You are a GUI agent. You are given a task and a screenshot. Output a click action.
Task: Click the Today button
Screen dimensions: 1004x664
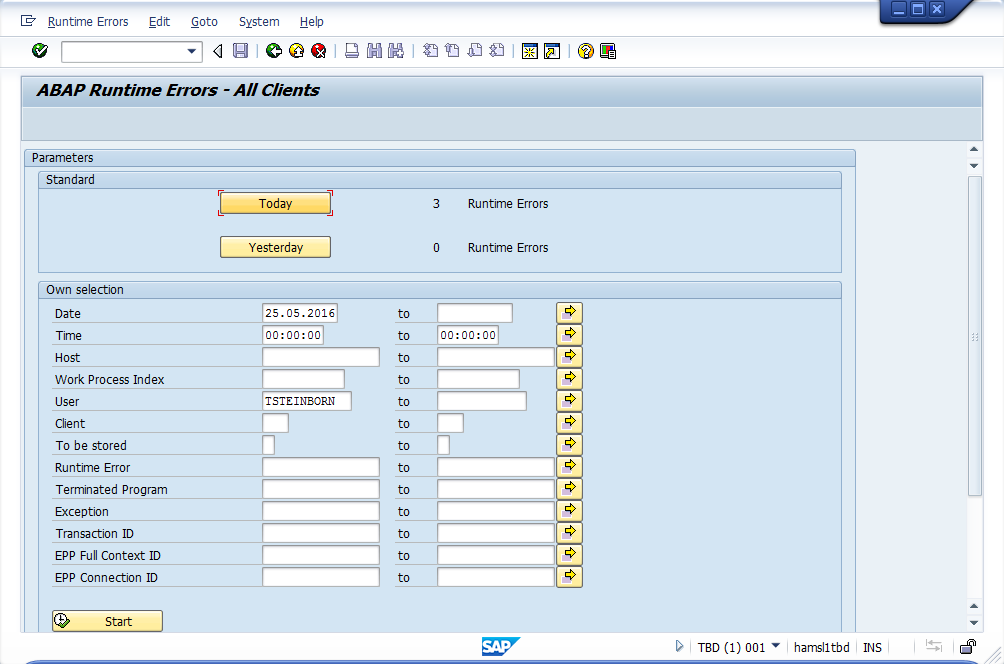pyautogui.click(x=275, y=204)
